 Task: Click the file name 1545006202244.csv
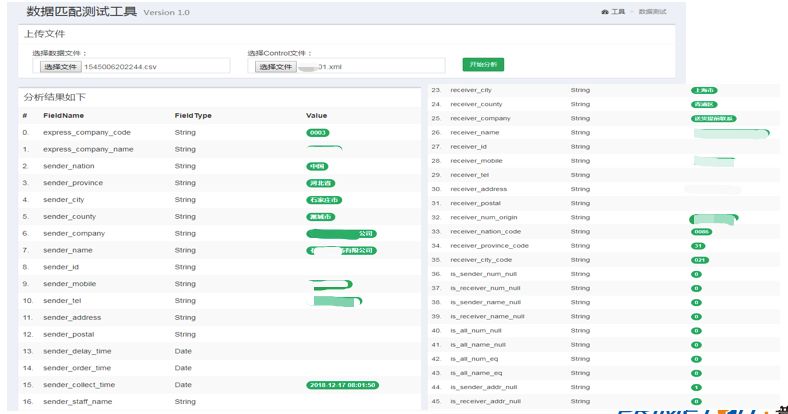(120, 67)
